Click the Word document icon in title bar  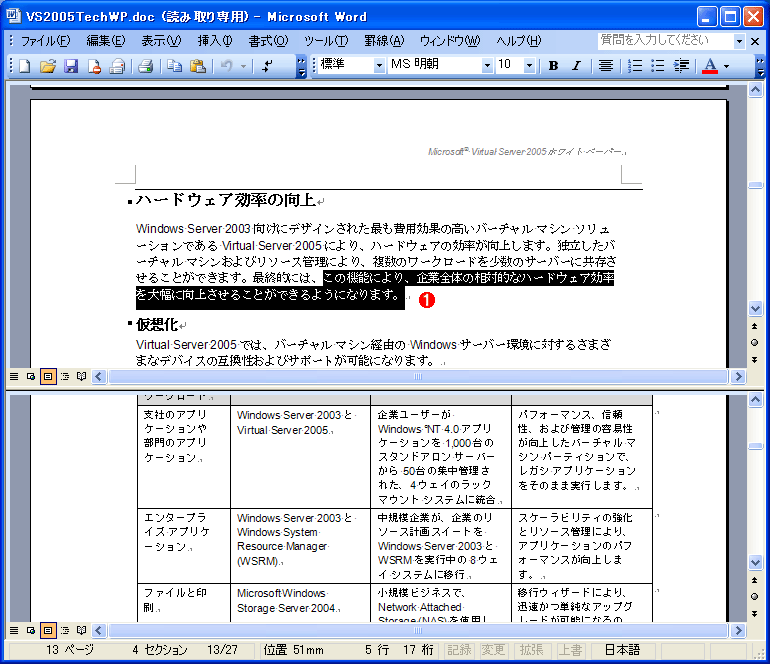(x=13, y=16)
